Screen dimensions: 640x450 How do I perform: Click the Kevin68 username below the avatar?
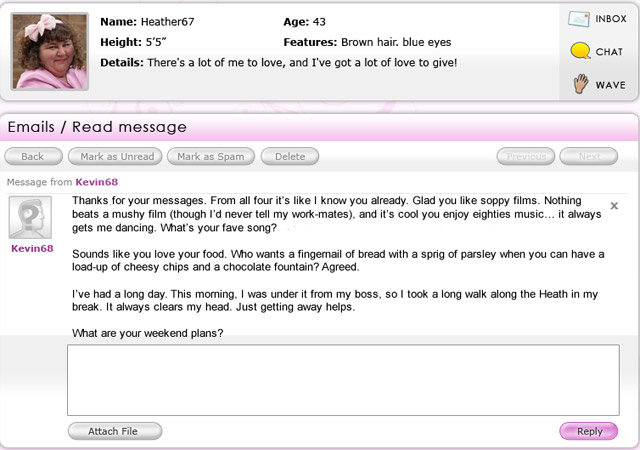tap(32, 248)
